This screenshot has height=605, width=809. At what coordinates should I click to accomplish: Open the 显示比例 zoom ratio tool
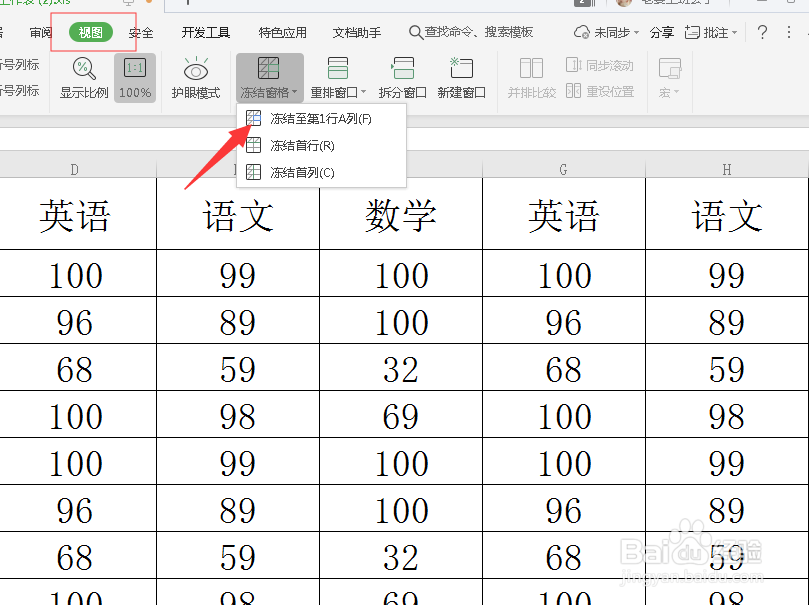point(84,78)
